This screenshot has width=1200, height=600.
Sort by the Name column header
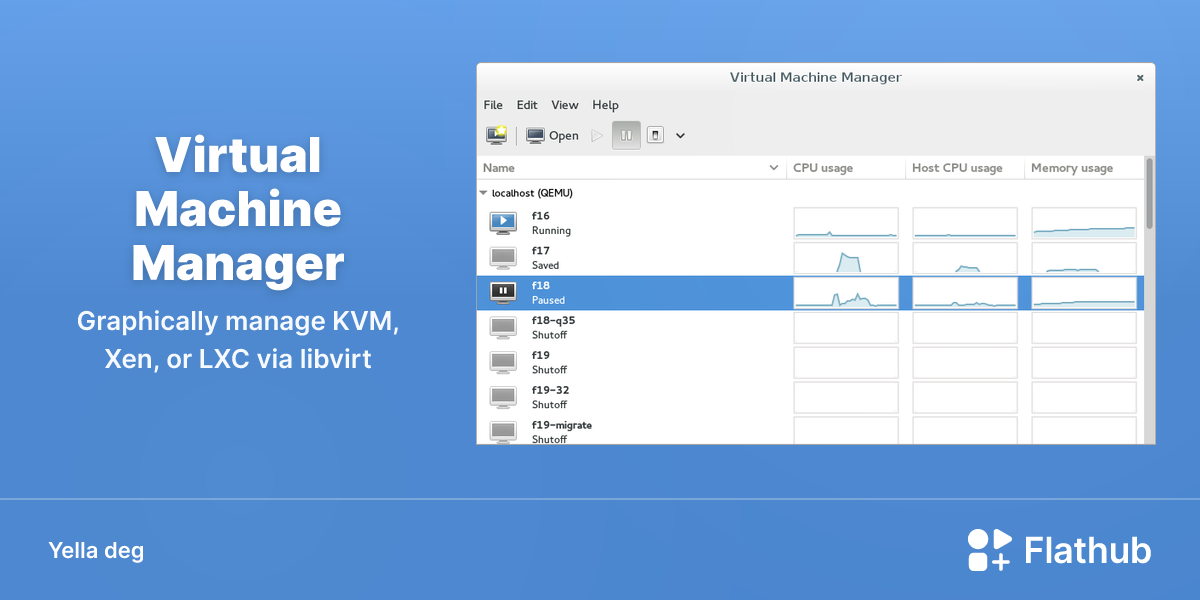[x=631, y=168]
